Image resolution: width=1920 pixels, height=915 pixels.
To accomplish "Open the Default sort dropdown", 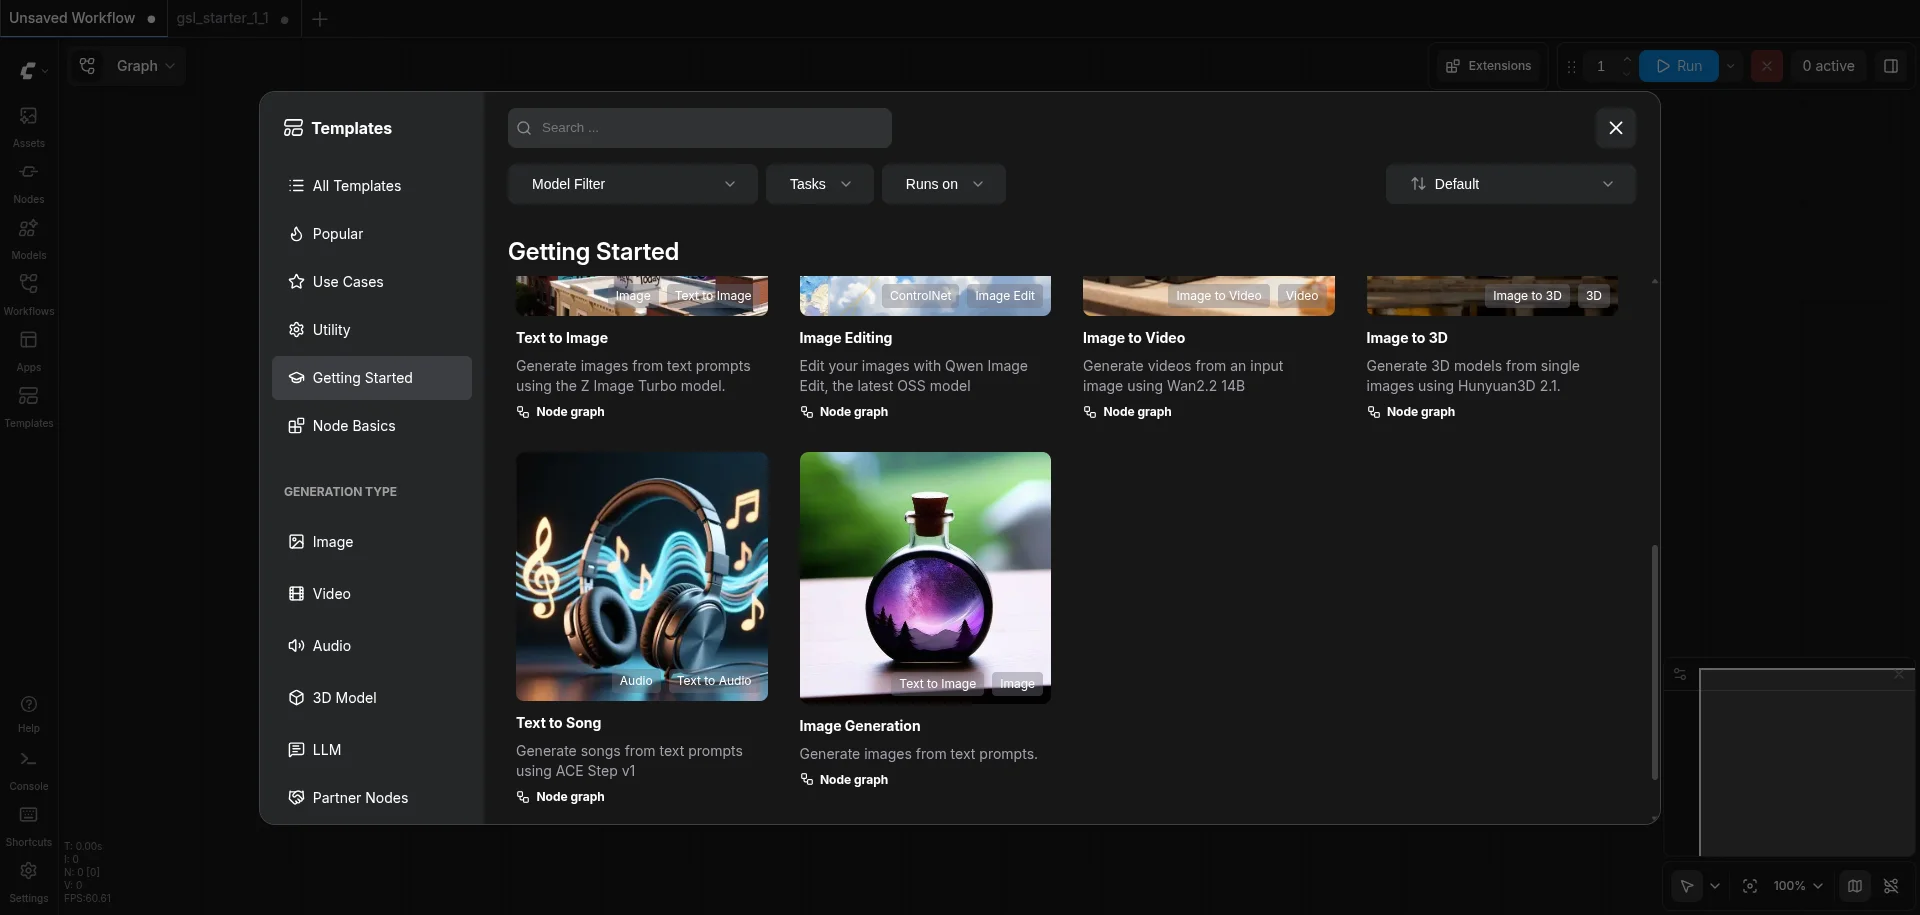I will coord(1510,184).
